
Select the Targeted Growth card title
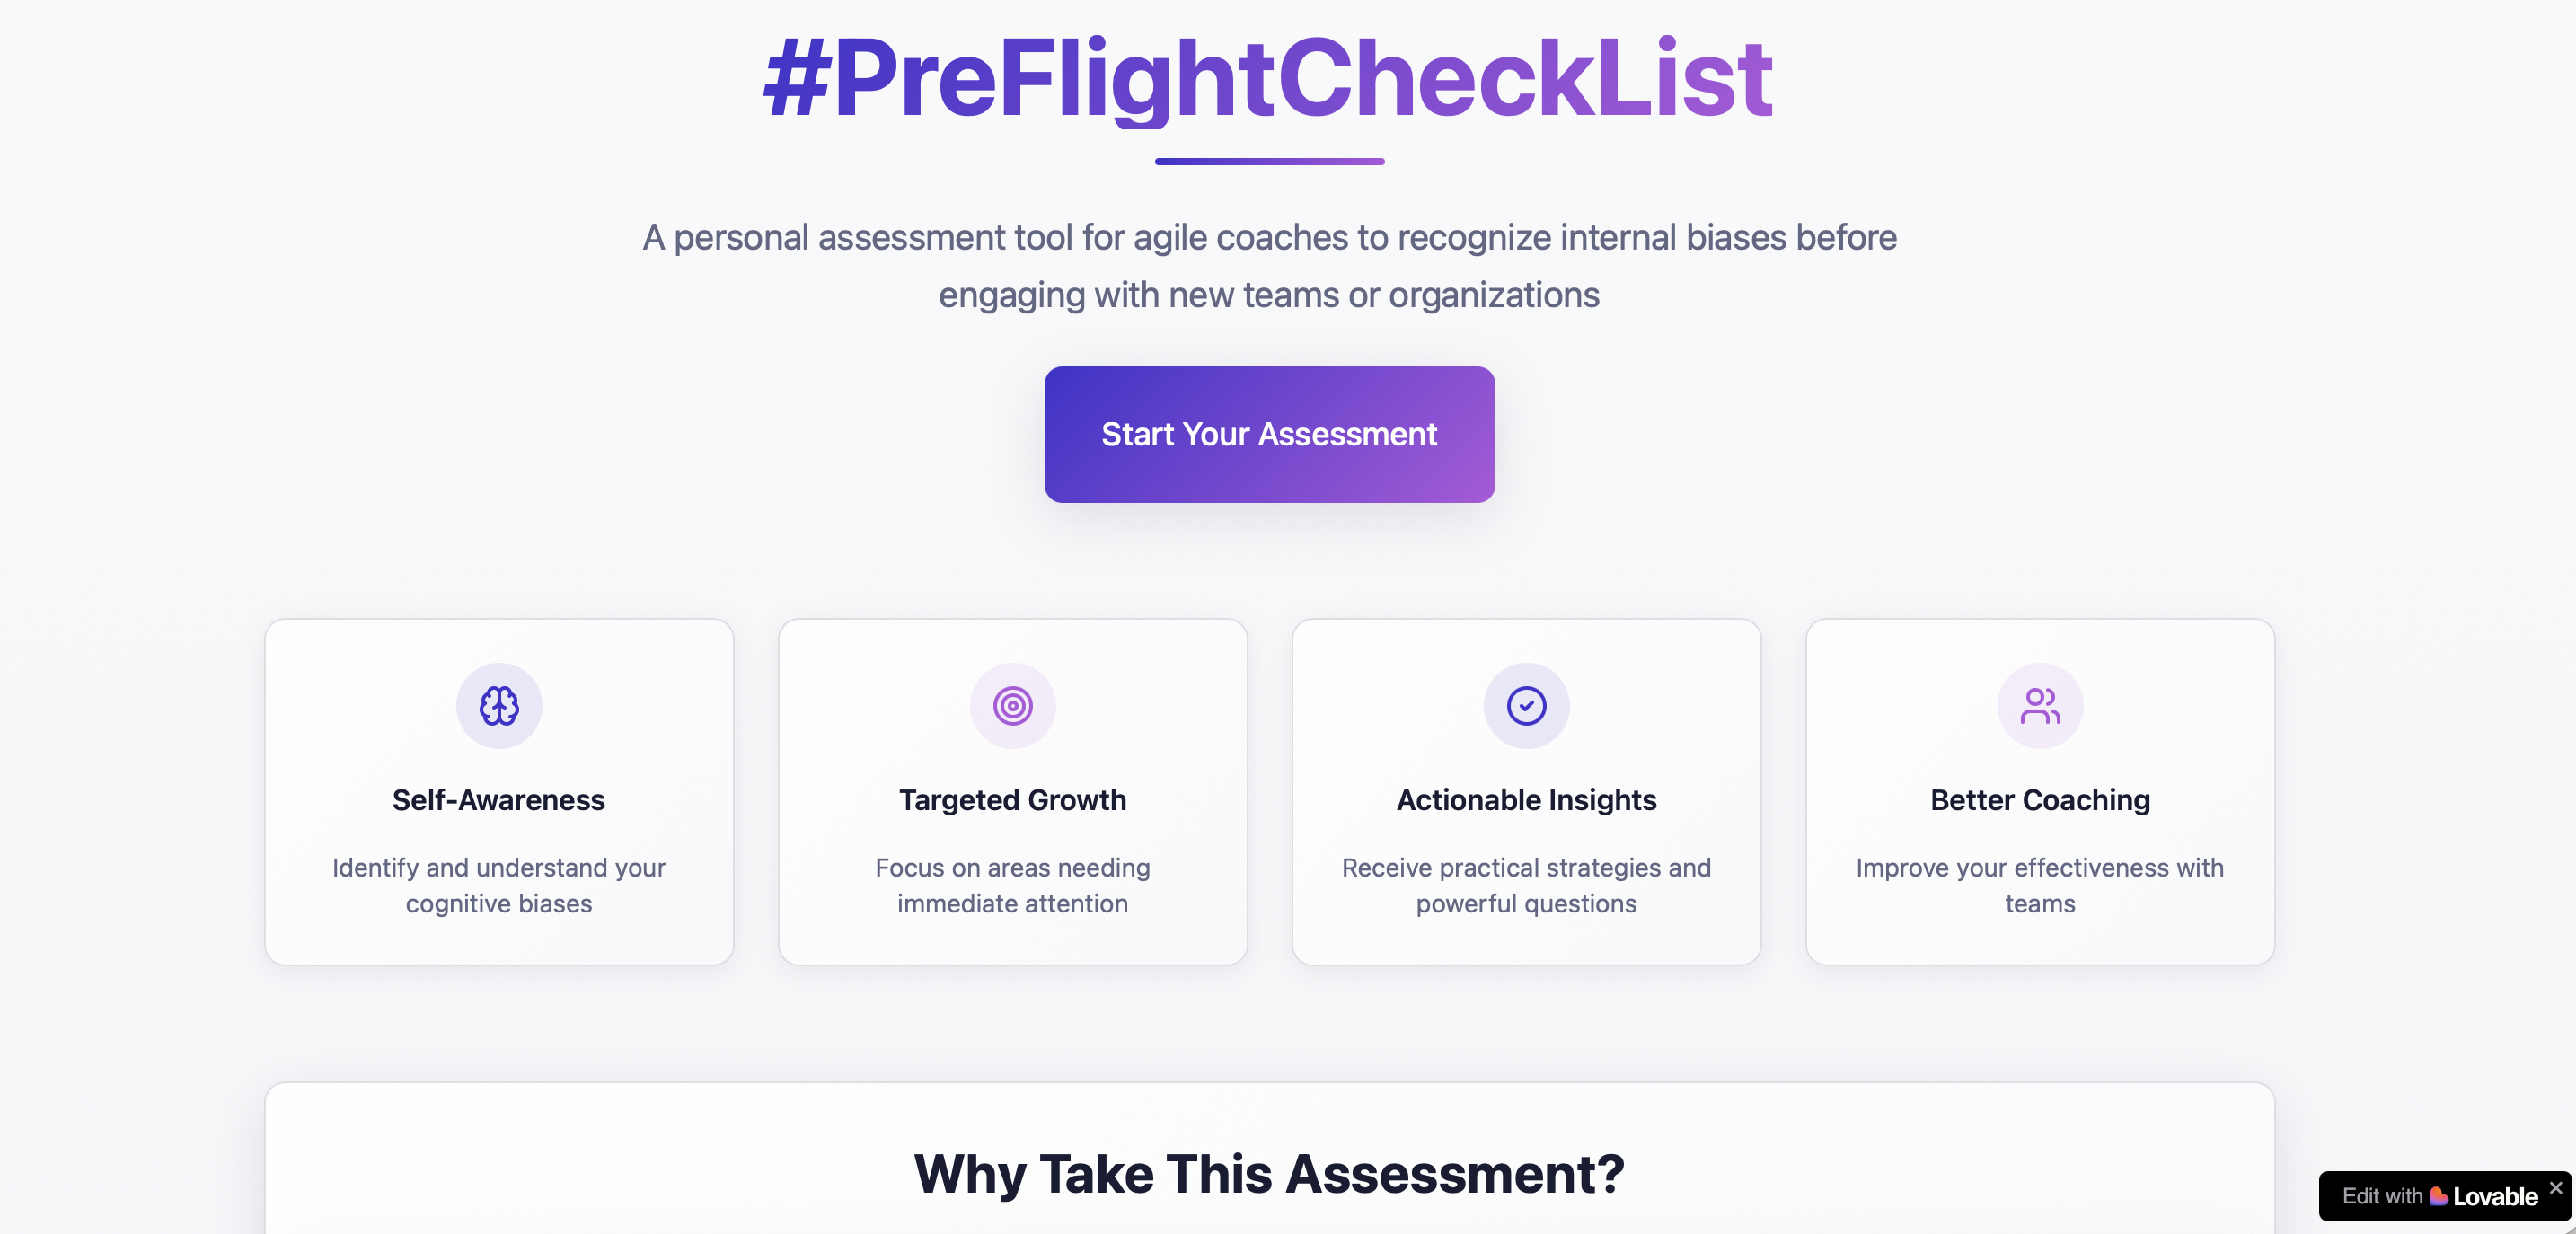pyautogui.click(x=1012, y=800)
